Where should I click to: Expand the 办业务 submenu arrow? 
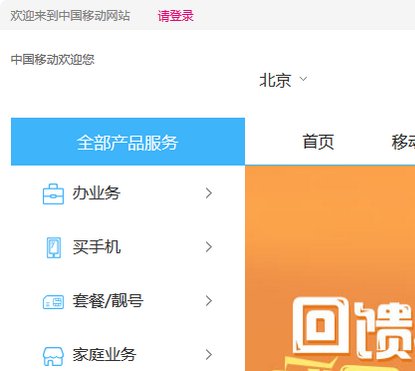pos(209,193)
